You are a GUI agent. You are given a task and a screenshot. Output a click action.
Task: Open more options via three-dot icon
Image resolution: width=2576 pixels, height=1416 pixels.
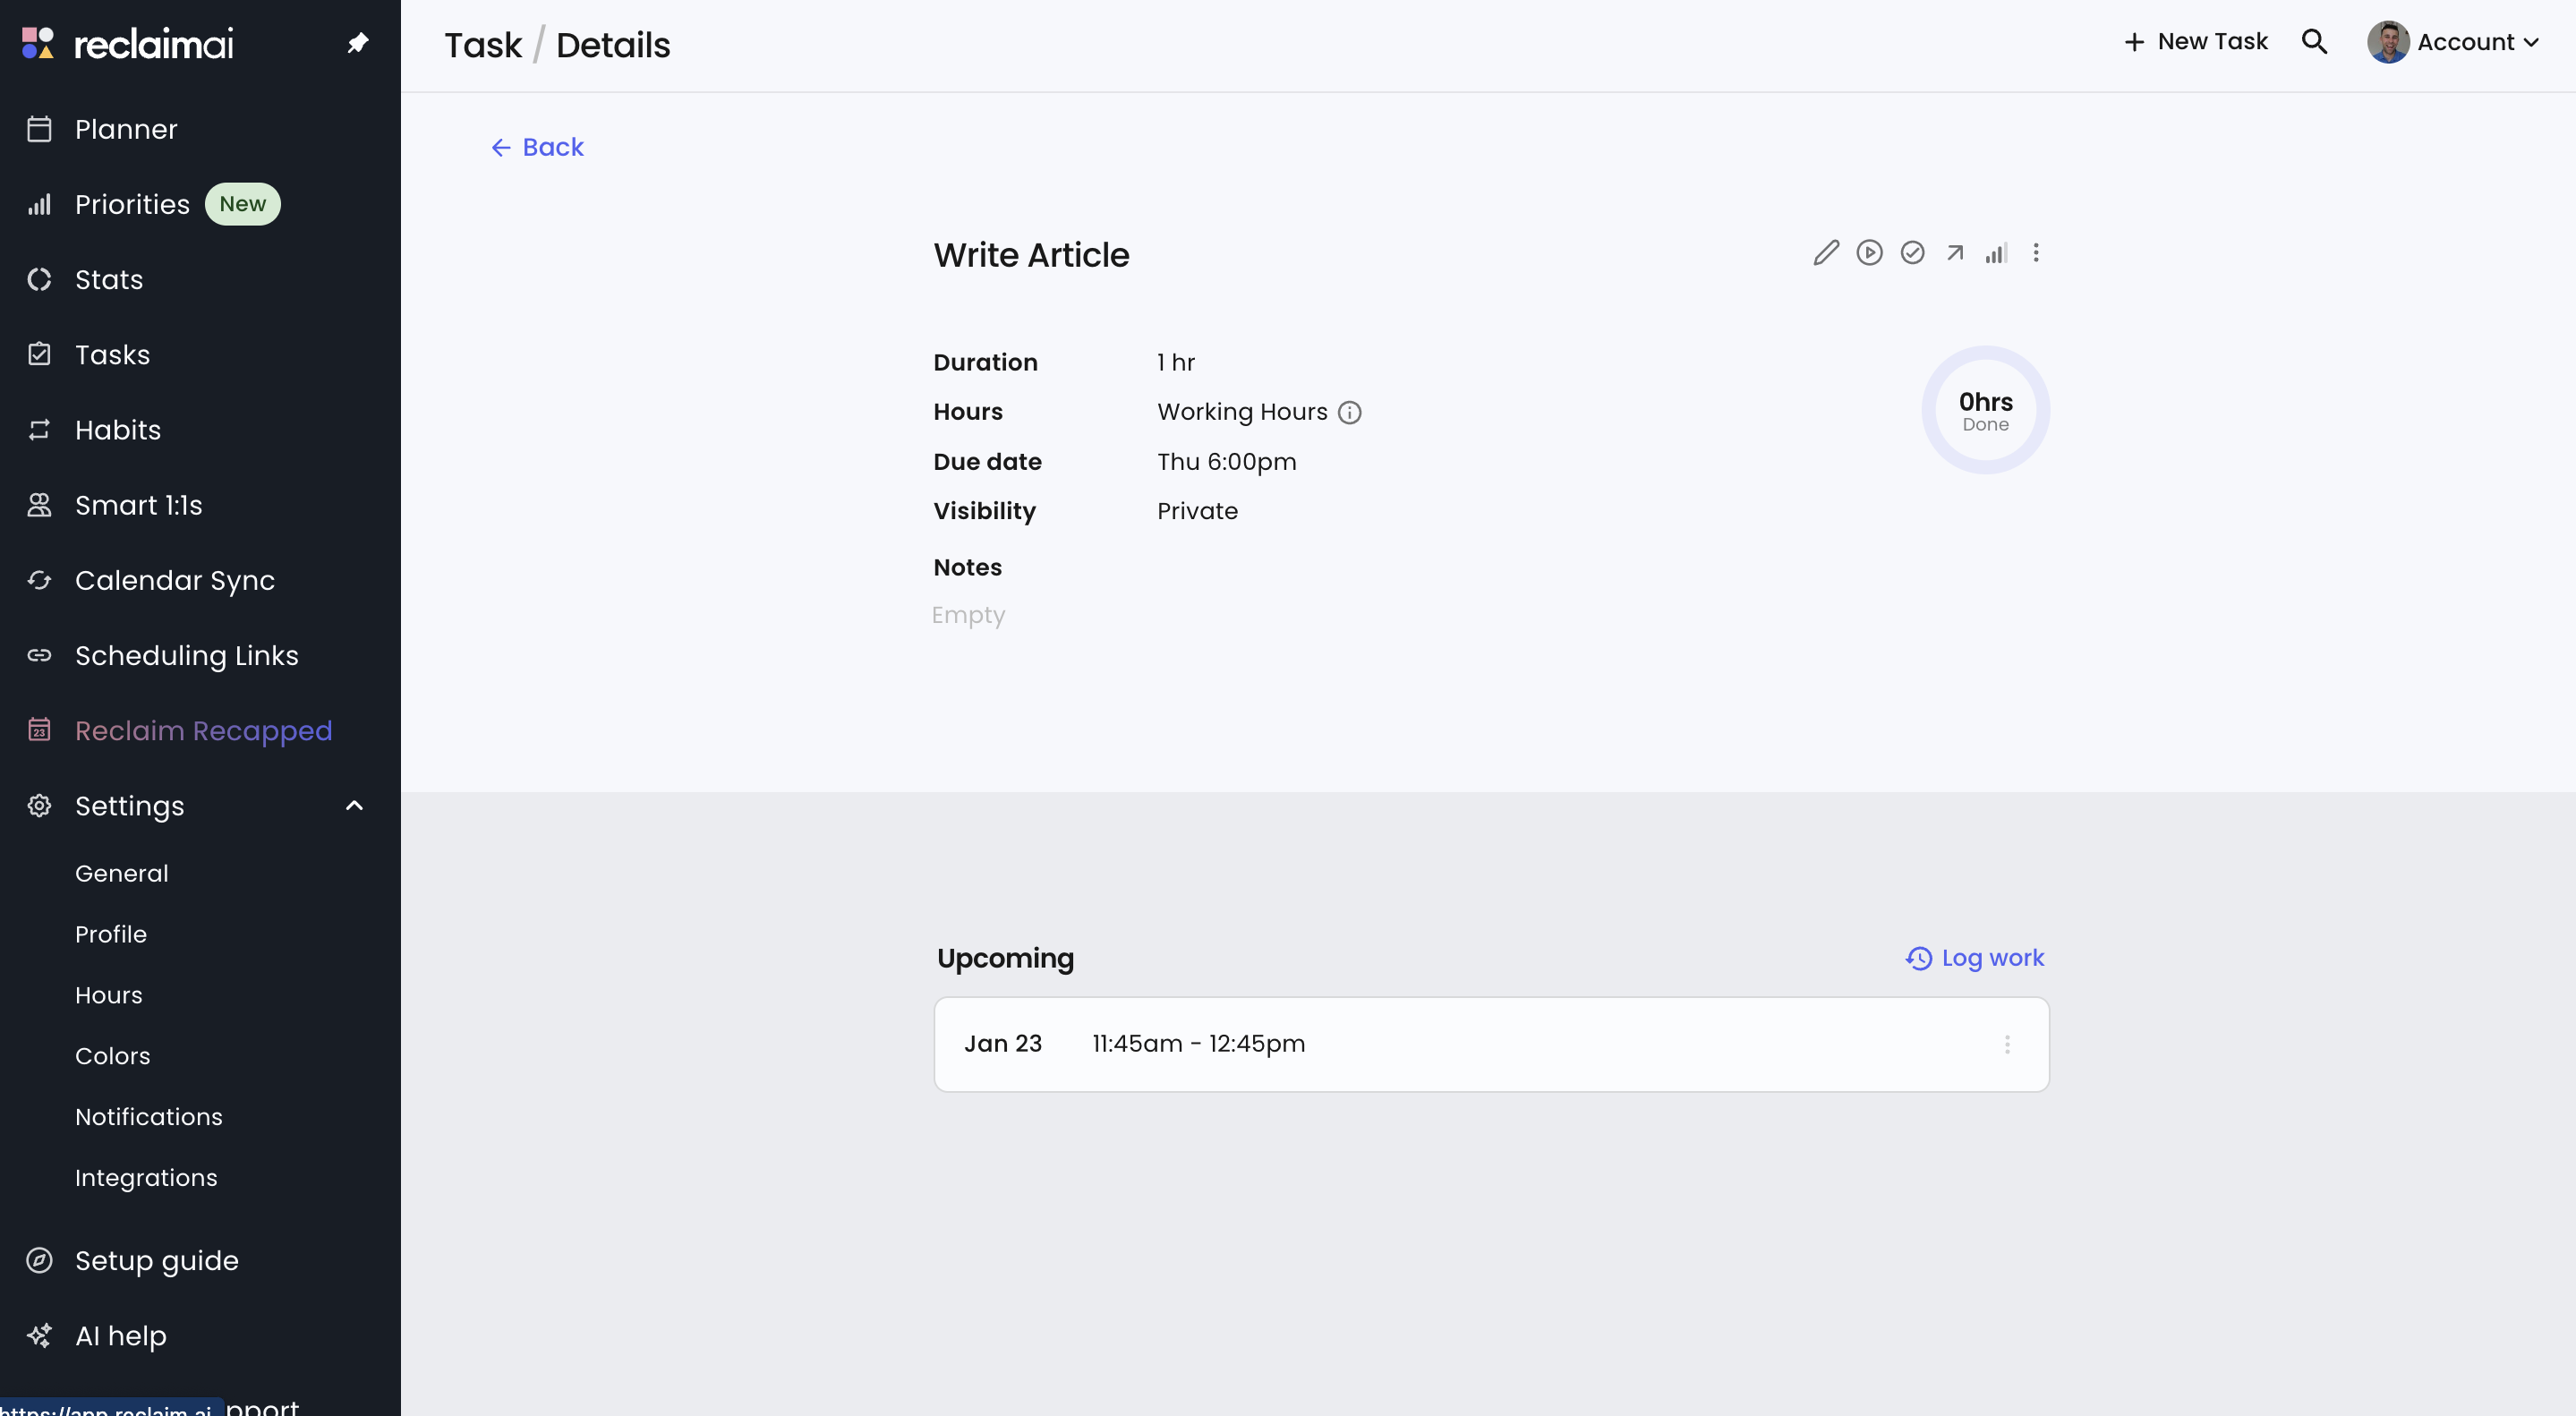pos(2037,252)
